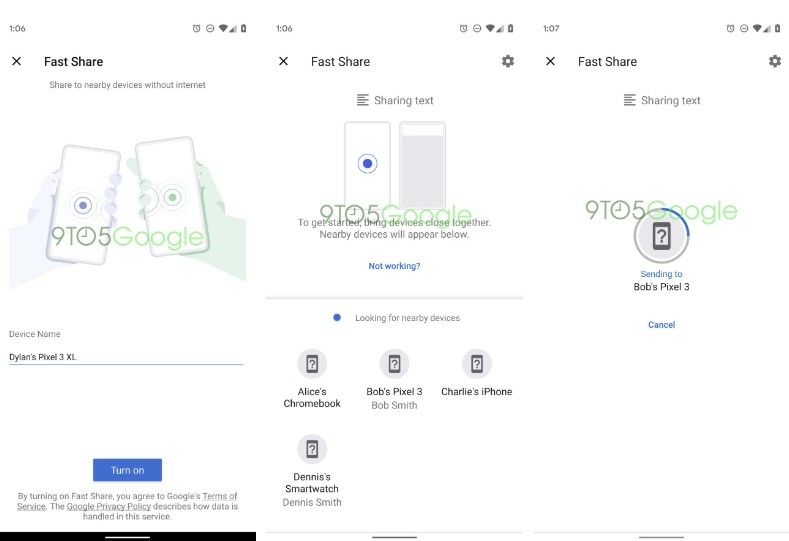Tap the alarm icon in first status bar

[196, 28]
